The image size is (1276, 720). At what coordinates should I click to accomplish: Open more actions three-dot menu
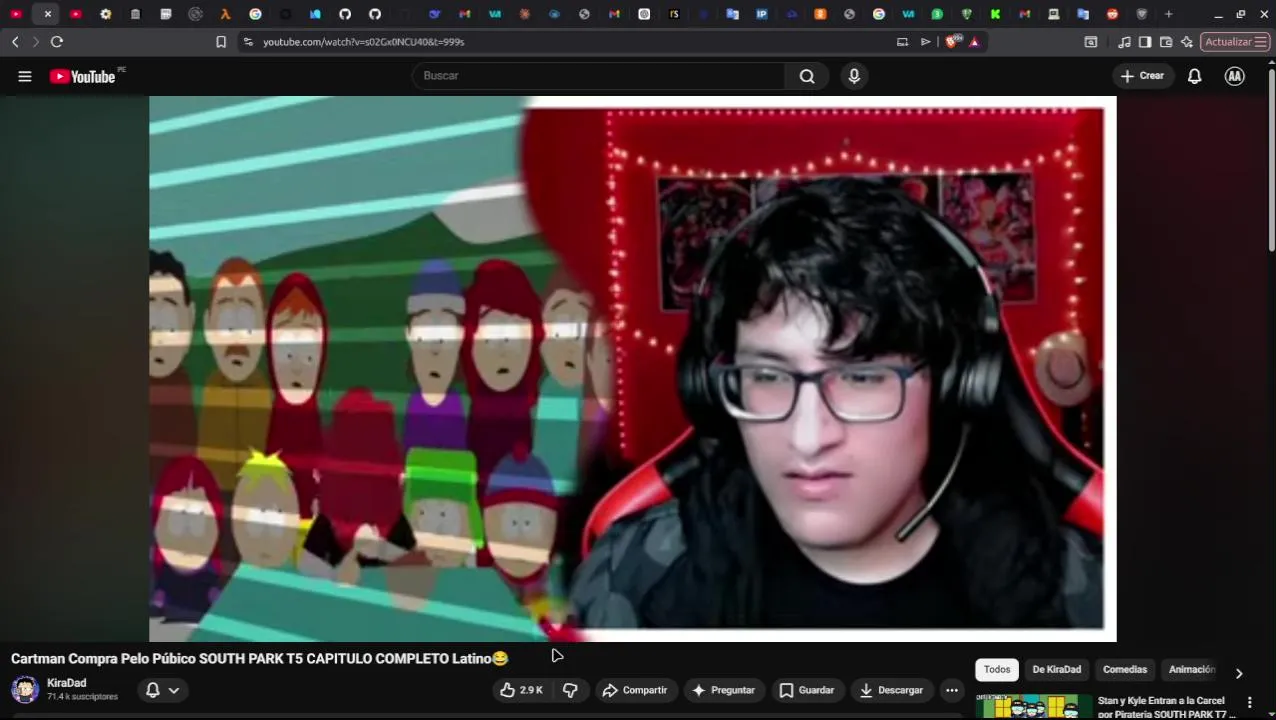(952, 690)
